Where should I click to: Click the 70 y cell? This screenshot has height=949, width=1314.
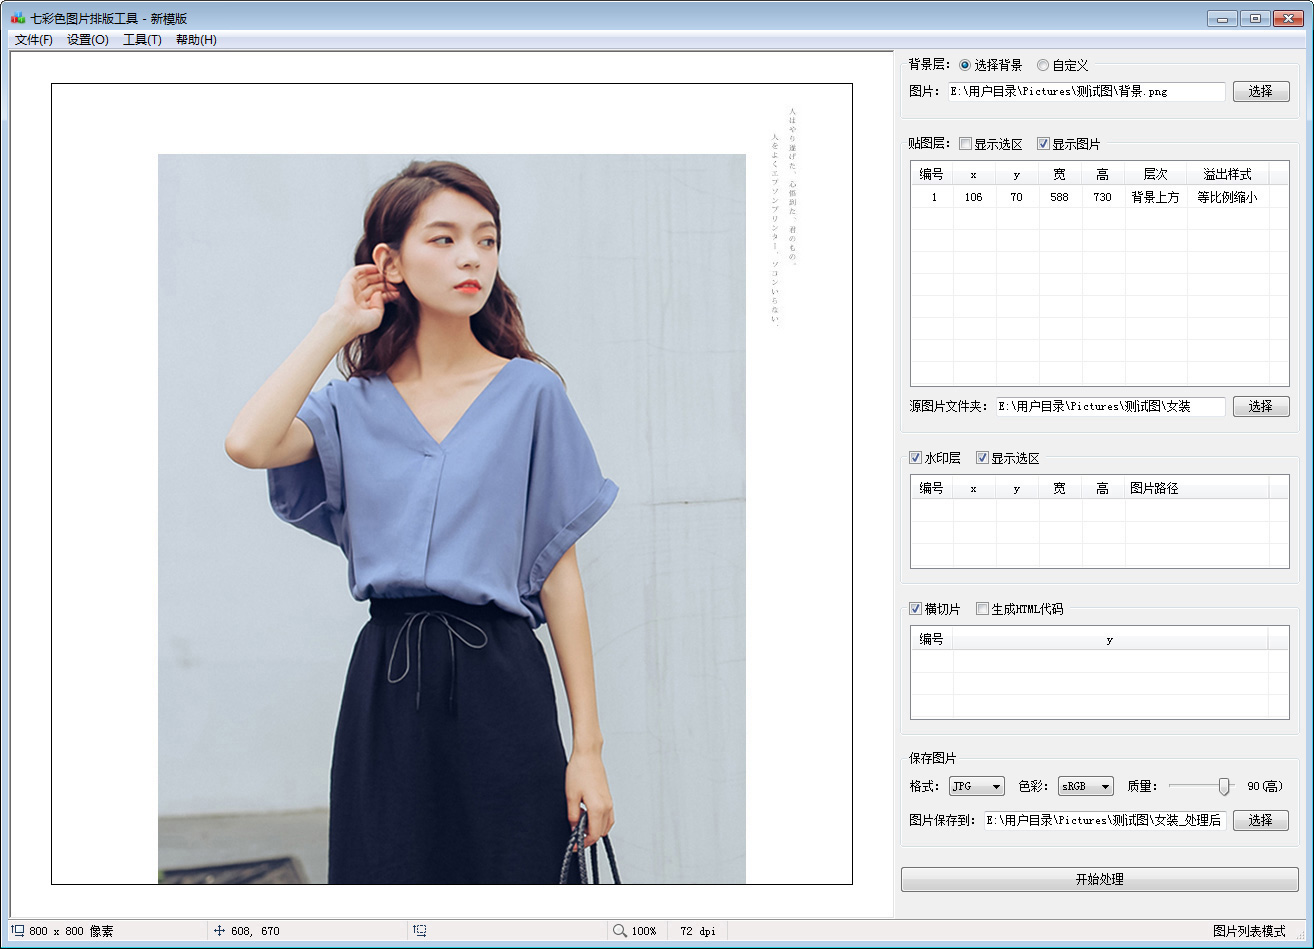[1017, 197]
